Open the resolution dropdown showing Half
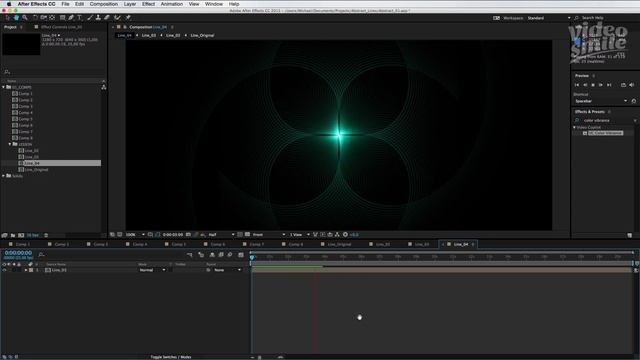This screenshot has height=360, width=640. [221, 235]
